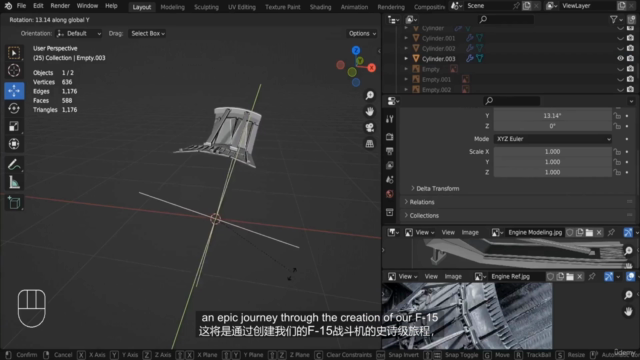Click the viewport zoom magnifier icon
Viewport: 640px width, 360px height.
click(370, 96)
